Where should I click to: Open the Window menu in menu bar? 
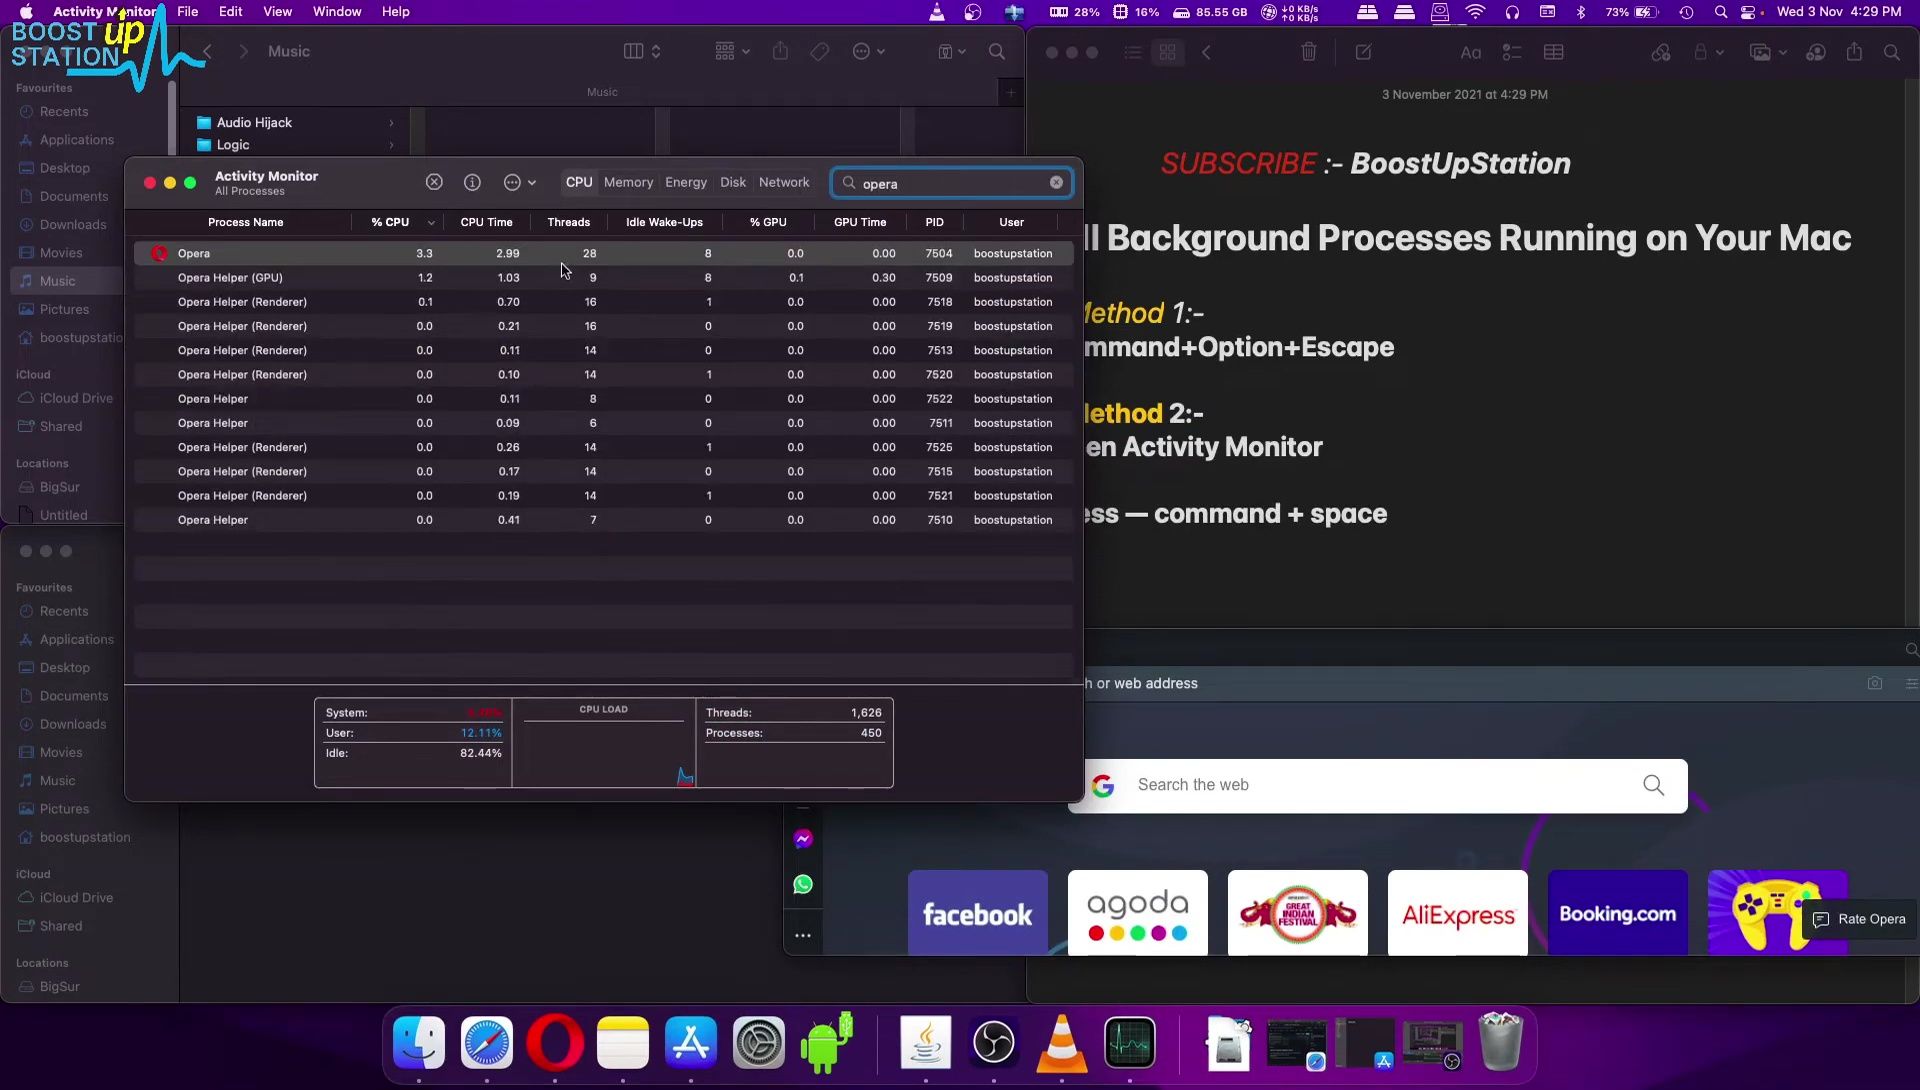click(337, 12)
